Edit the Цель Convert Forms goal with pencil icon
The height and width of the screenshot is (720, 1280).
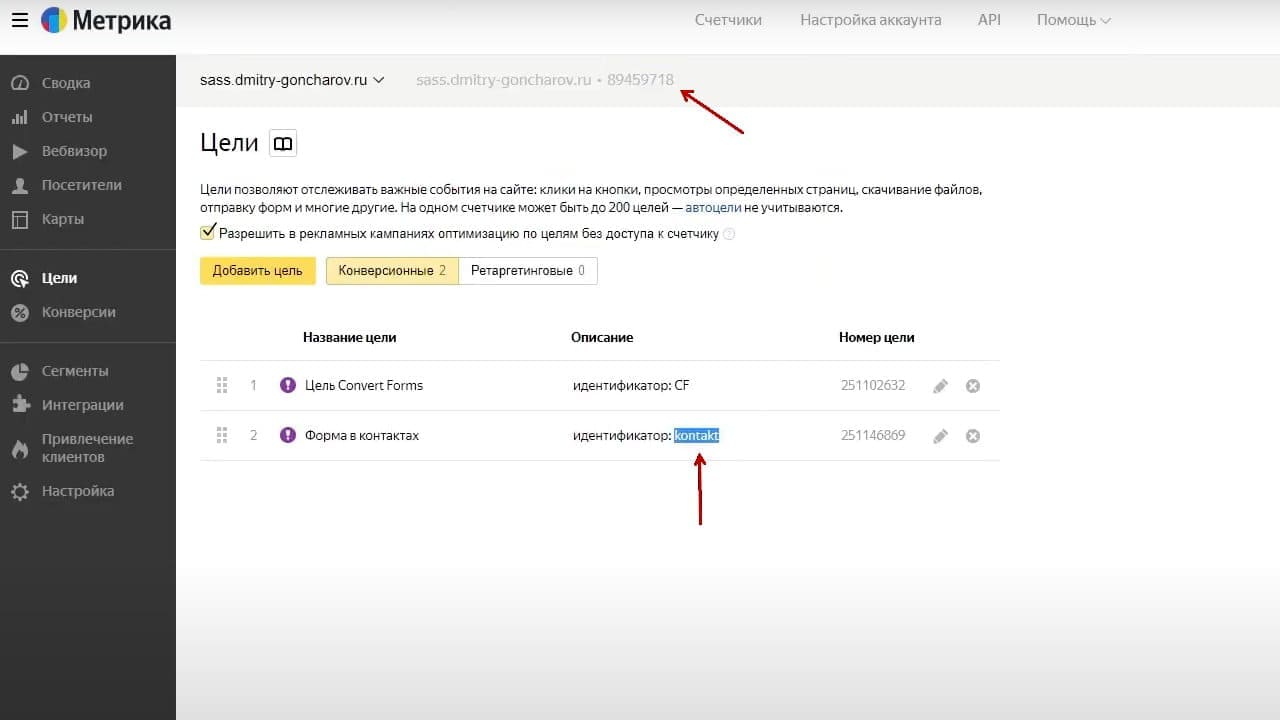[x=940, y=386]
